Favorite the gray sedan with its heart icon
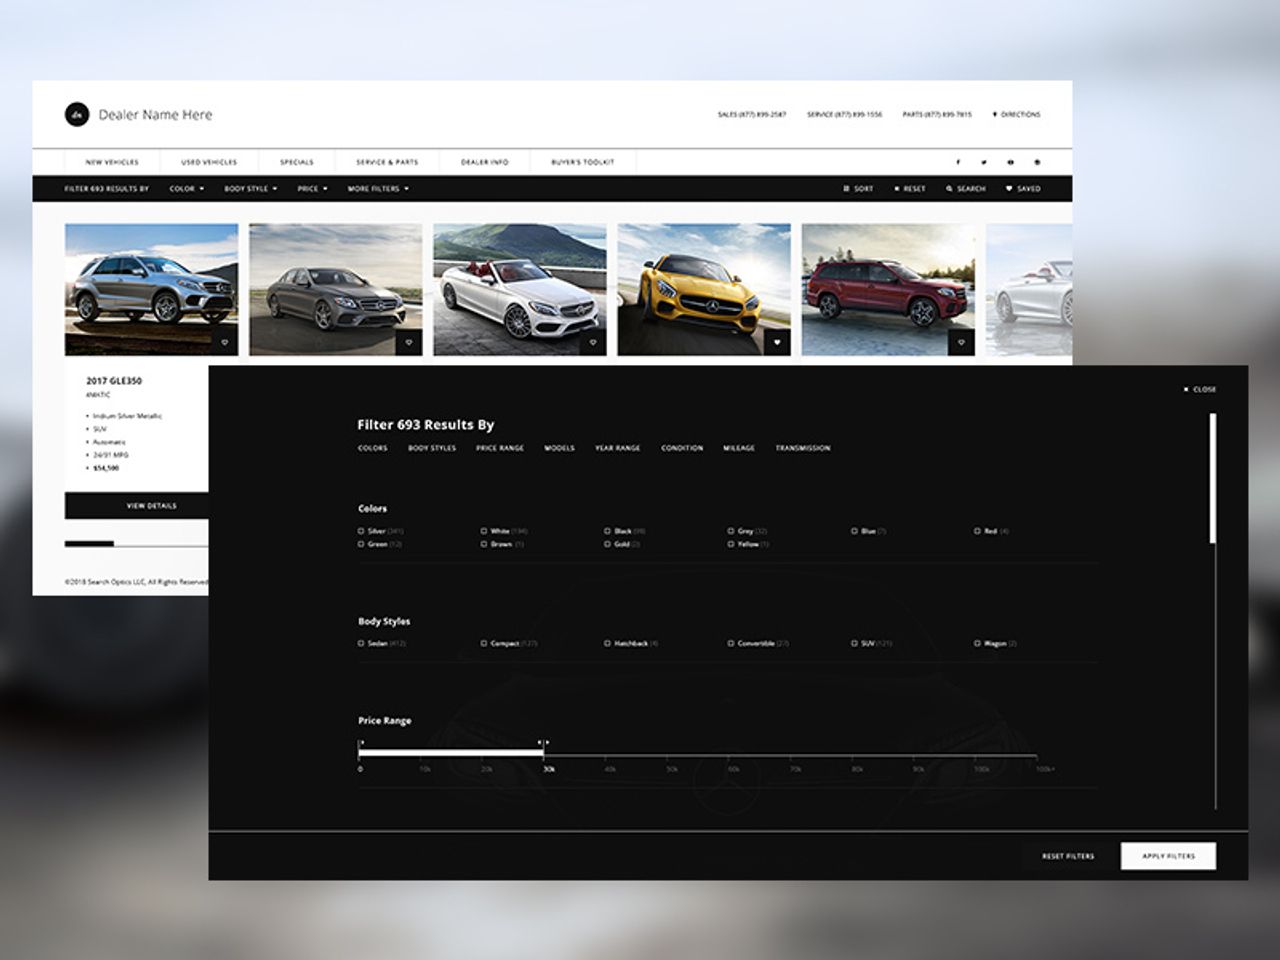Screen dimensions: 1280x960 click(409, 343)
